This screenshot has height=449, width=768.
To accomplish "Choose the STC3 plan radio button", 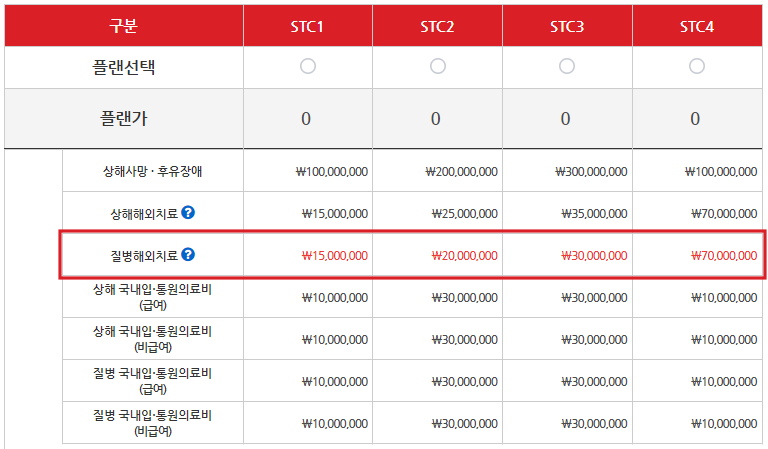I will 567,66.
